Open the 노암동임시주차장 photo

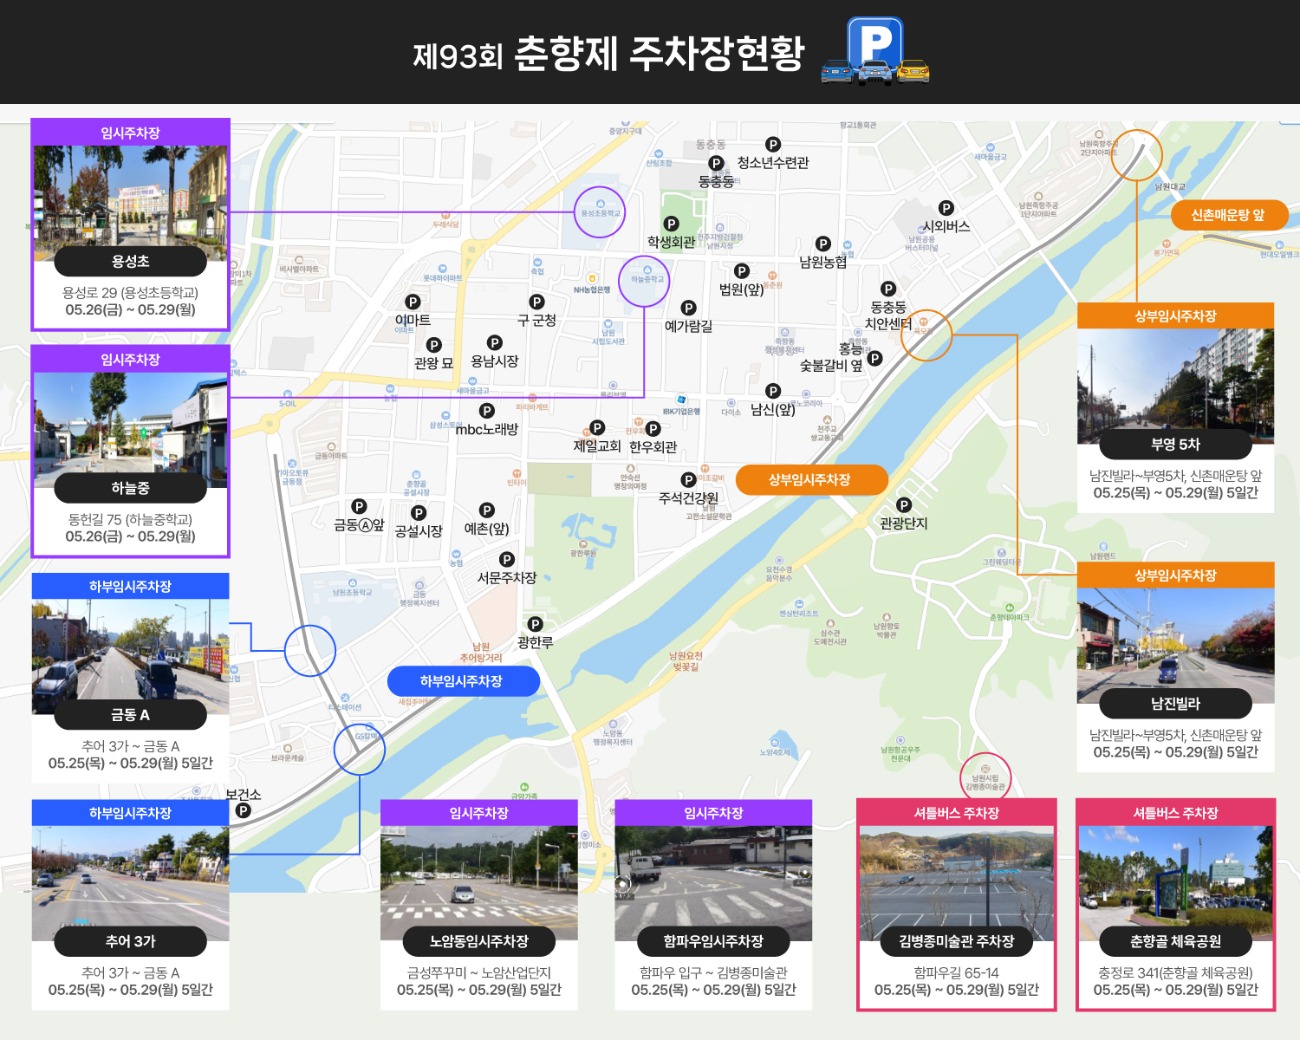coord(479,883)
